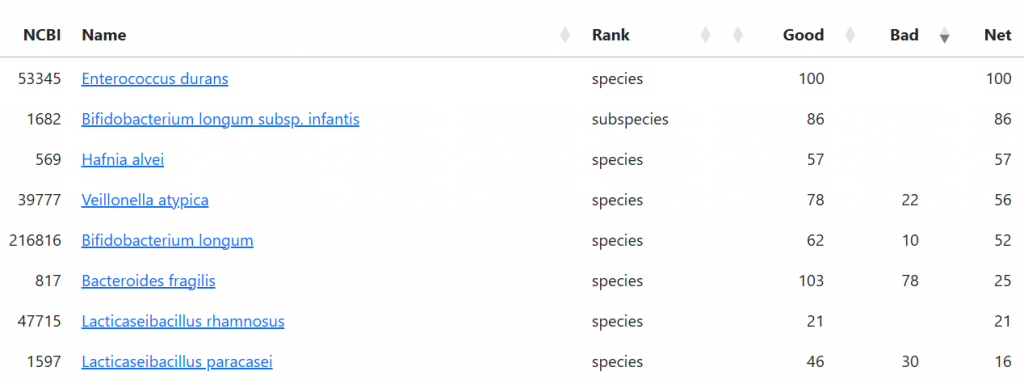
Task: View Lacticaseibacillus rhamnosus details
Action: (x=183, y=322)
